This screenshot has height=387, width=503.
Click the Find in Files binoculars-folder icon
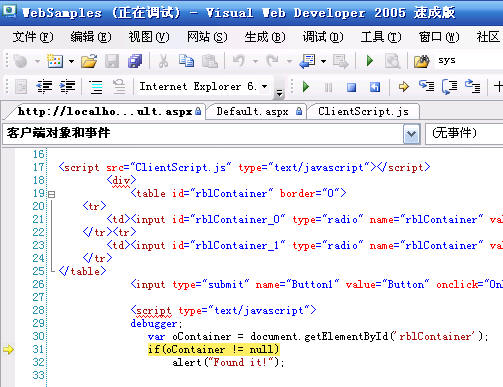pos(421,61)
